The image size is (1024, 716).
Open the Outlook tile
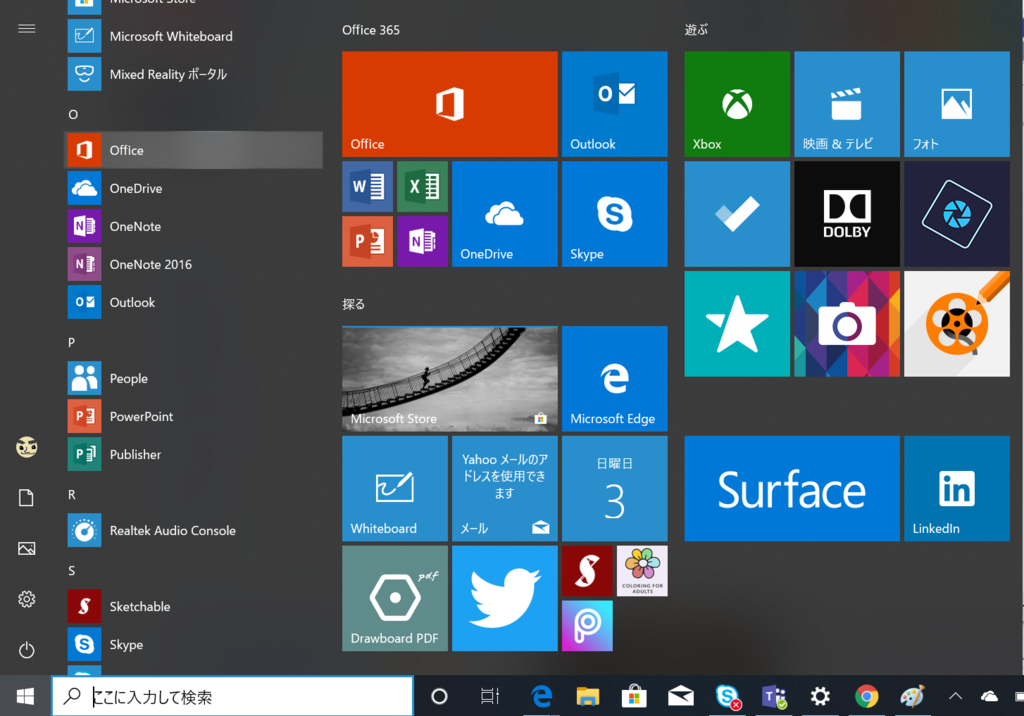[615, 104]
